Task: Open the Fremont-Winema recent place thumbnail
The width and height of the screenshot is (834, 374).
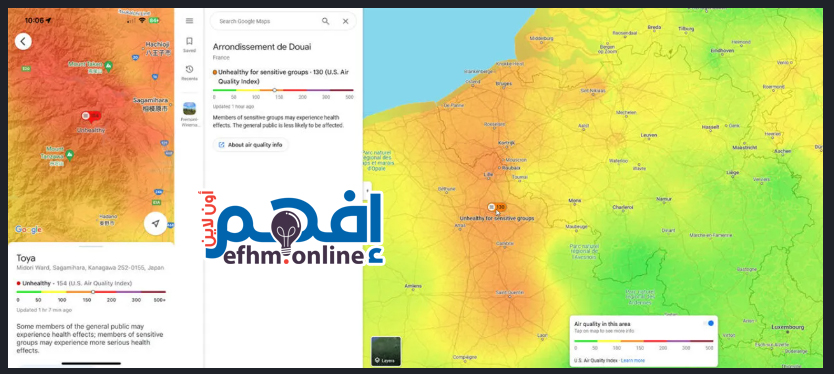Action: (189, 109)
